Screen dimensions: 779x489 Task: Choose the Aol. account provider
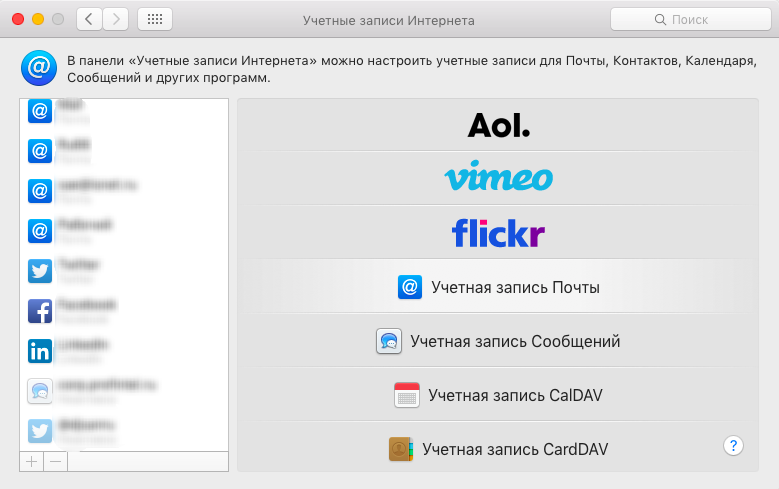coord(498,125)
